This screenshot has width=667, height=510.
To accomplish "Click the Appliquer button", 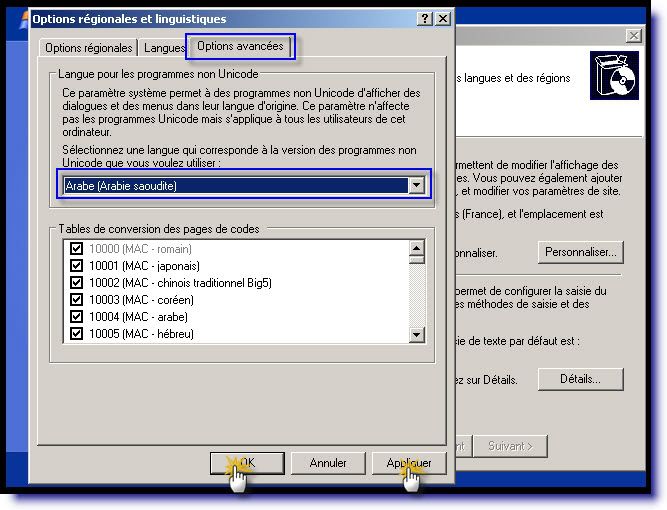I will click(408, 463).
